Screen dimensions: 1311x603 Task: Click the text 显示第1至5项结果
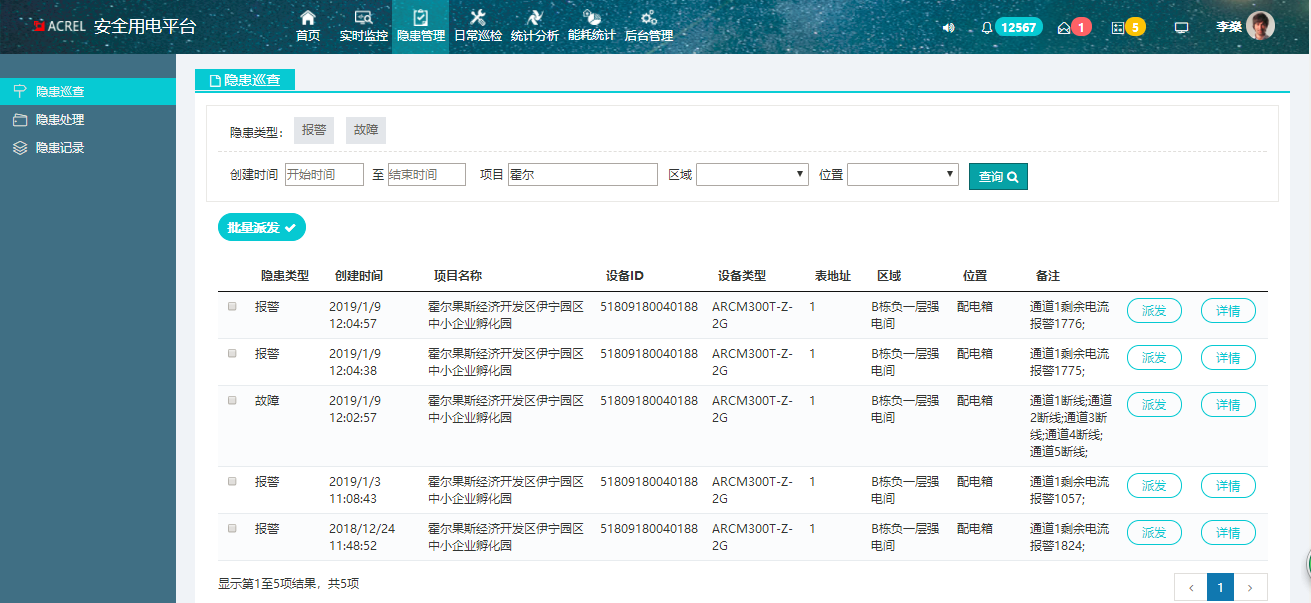[267, 583]
